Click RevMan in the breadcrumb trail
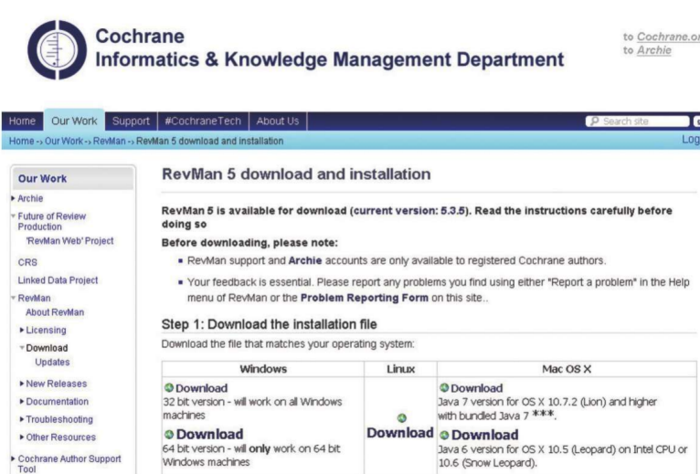The width and height of the screenshot is (700, 474). (109, 141)
